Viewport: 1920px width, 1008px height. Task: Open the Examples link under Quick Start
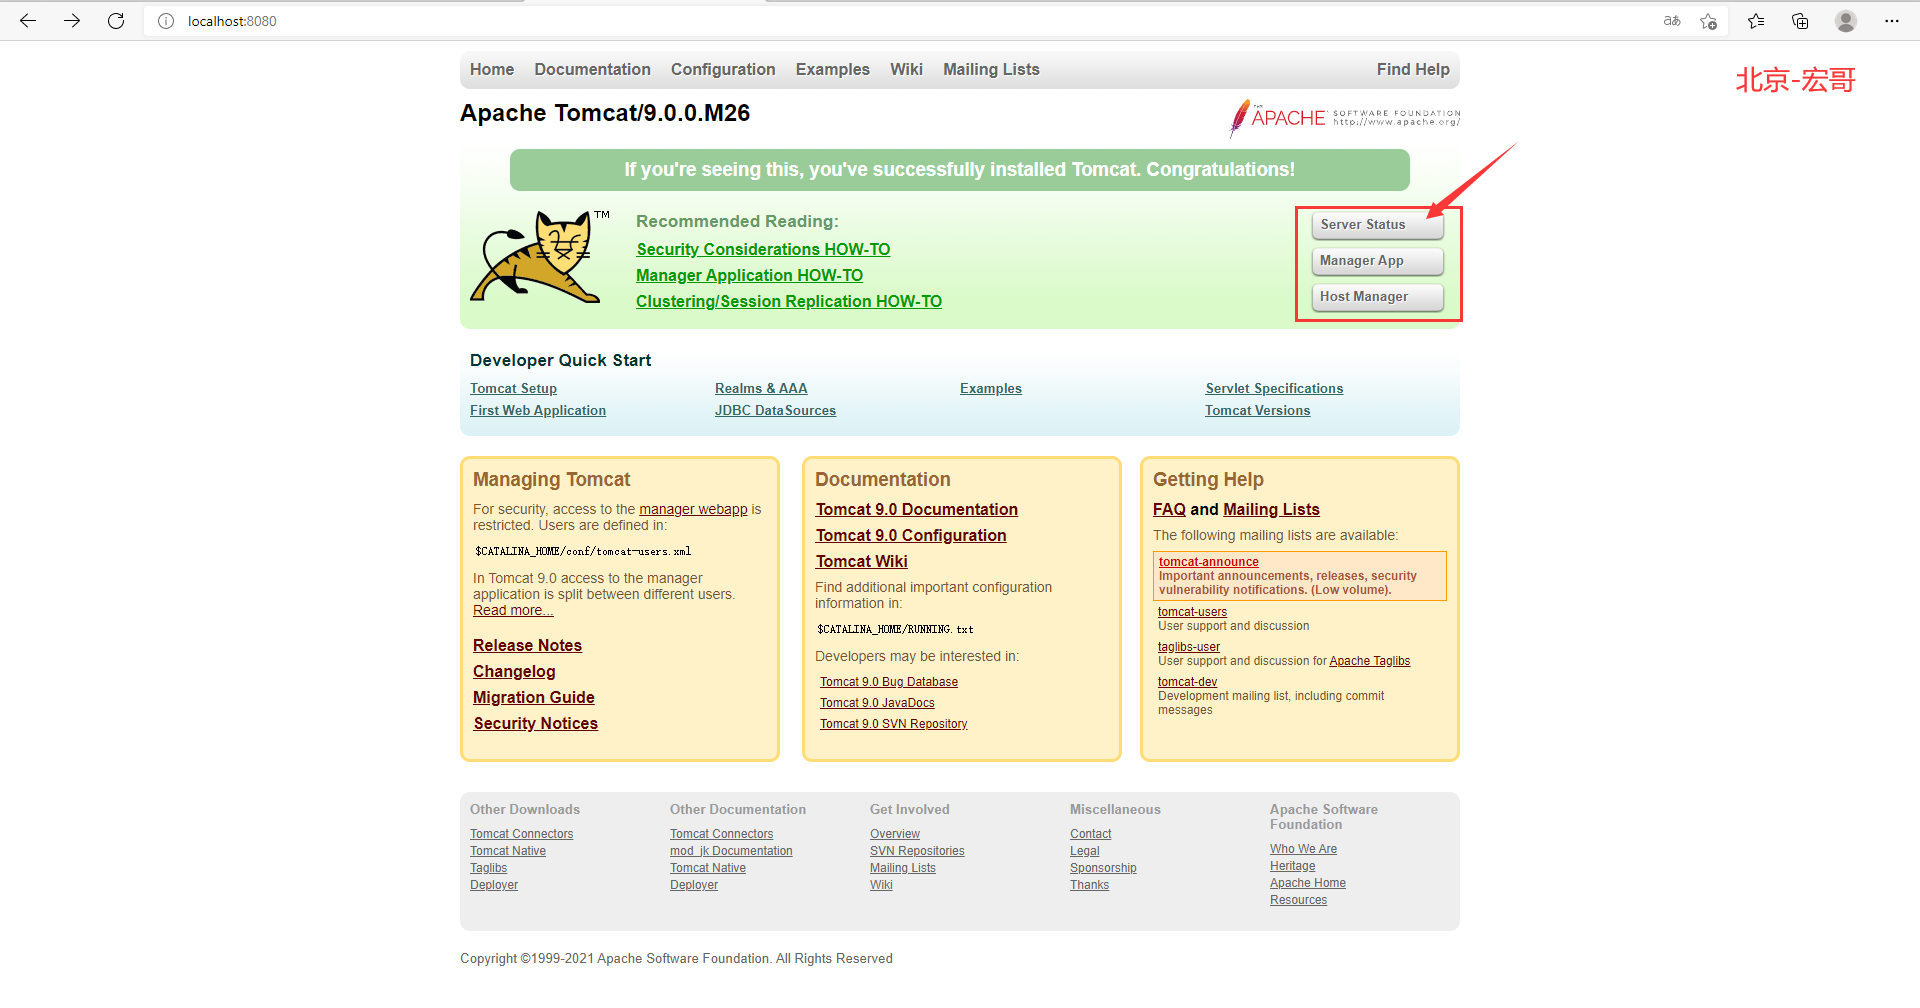[x=991, y=389]
